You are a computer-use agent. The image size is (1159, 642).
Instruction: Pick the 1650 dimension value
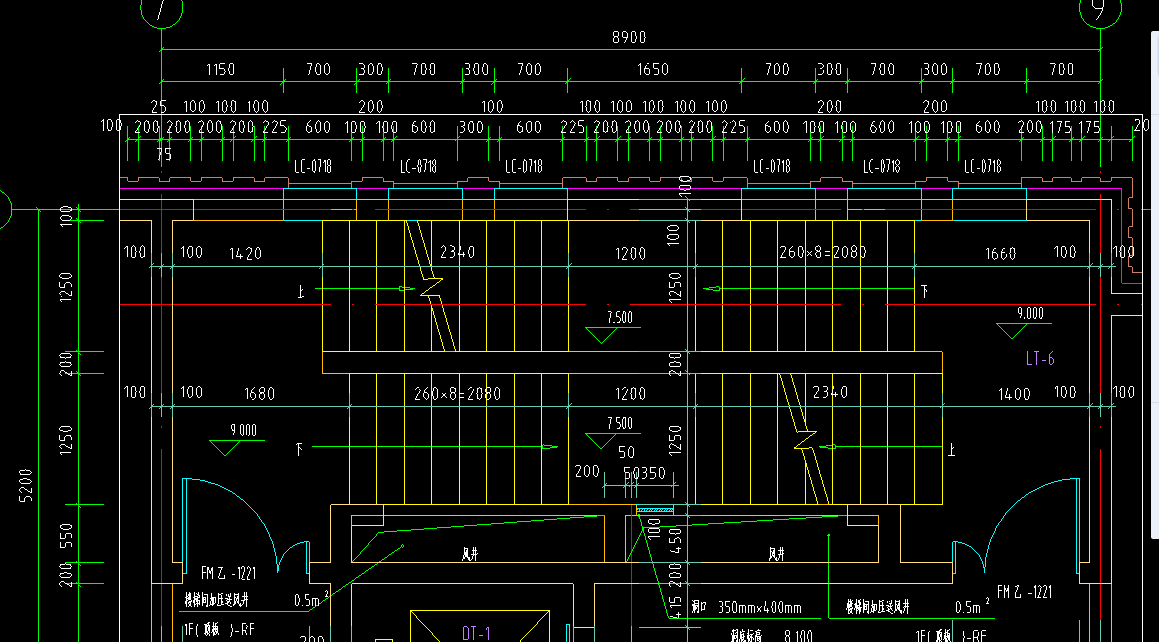pyautogui.click(x=653, y=69)
